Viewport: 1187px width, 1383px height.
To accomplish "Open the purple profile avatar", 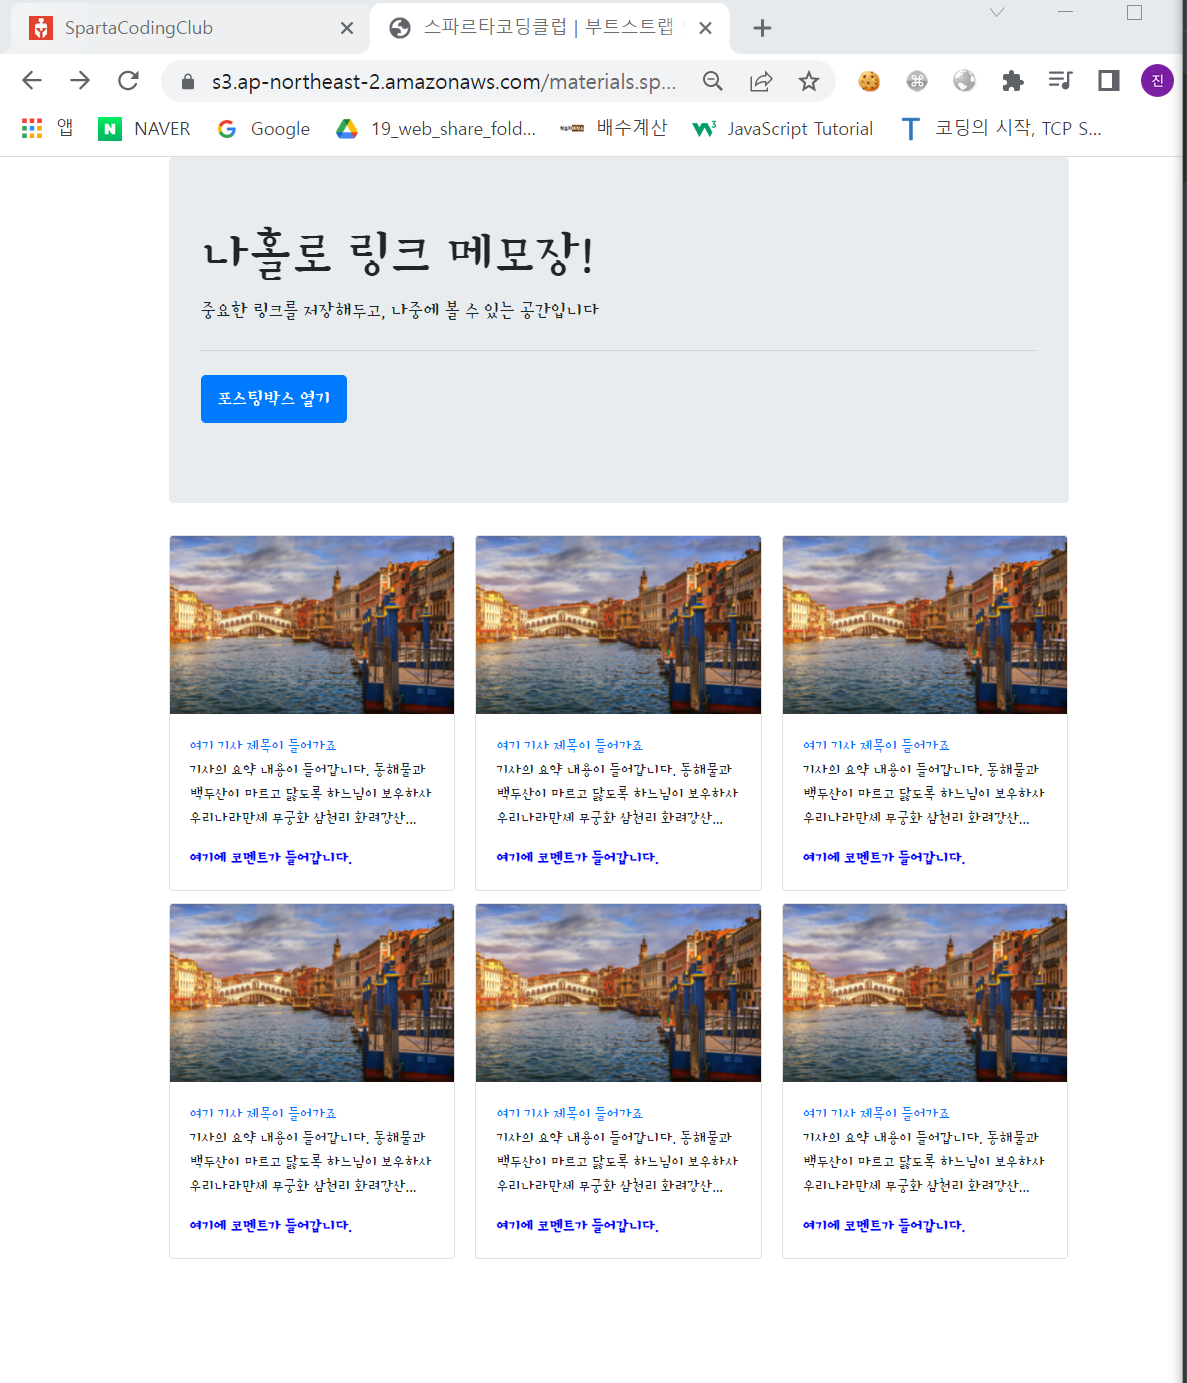I will click(1157, 81).
